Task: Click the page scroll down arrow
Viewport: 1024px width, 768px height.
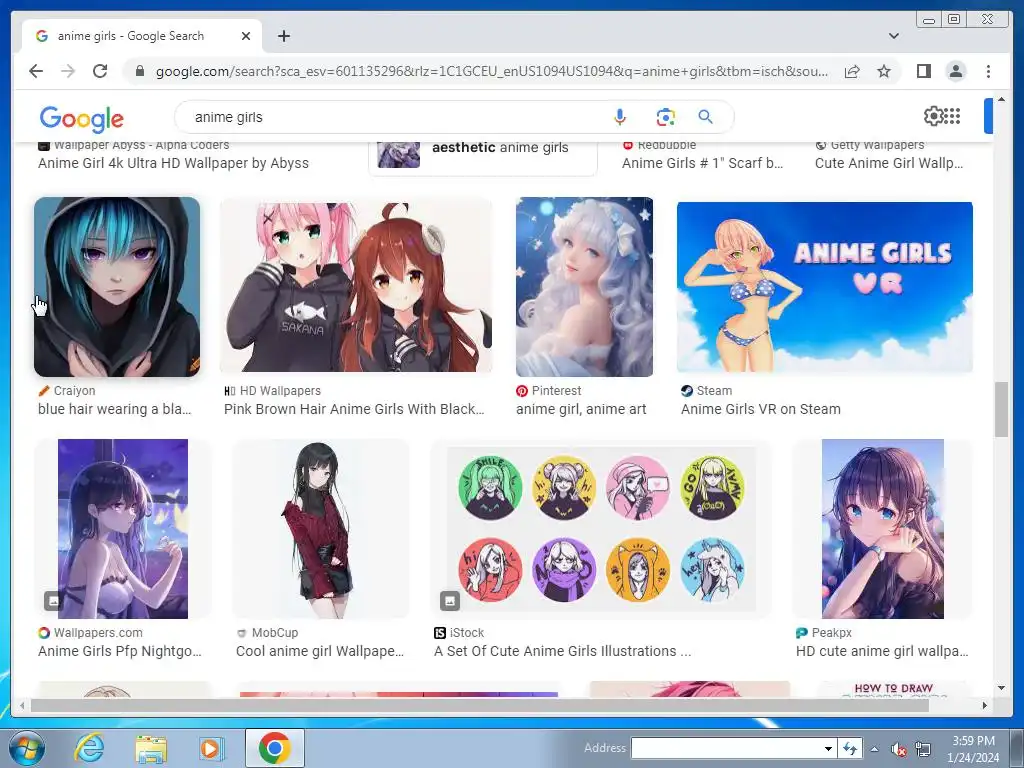Action: 1001,688
